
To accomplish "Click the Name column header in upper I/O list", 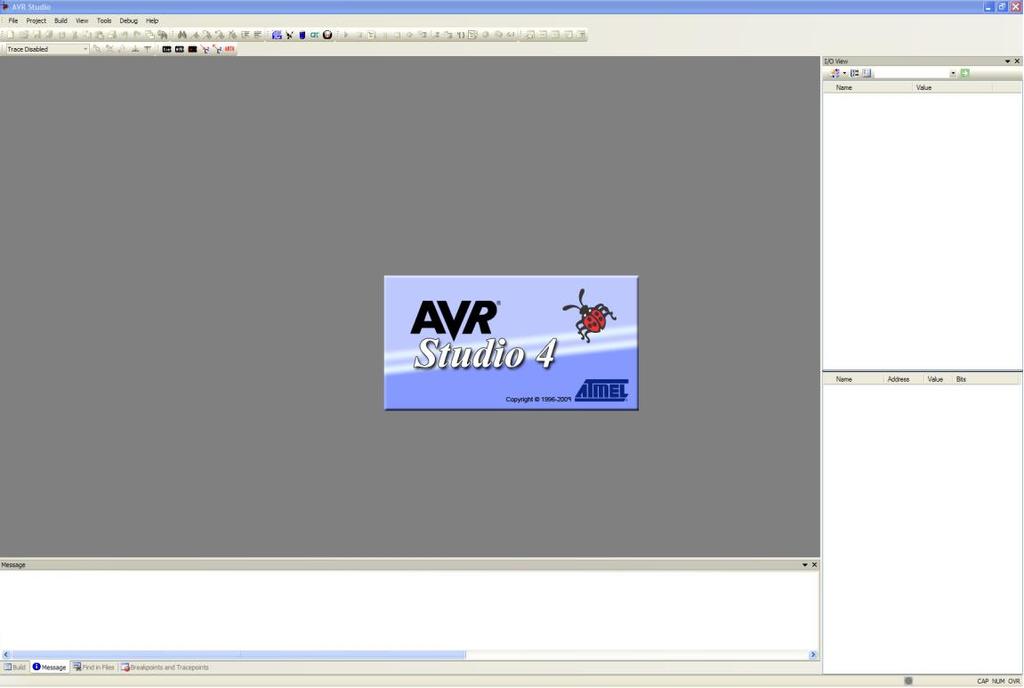I will [x=868, y=87].
